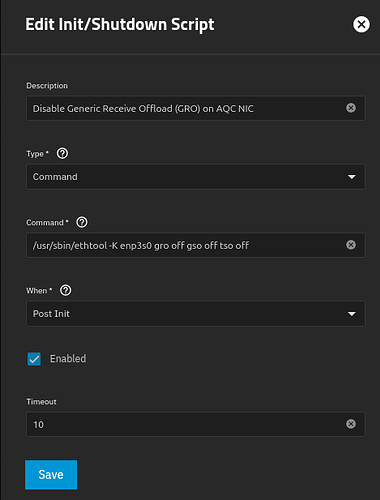
Task: Select the Edit Init/Shutdown Script title
Action: pyautogui.click(x=120, y=25)
